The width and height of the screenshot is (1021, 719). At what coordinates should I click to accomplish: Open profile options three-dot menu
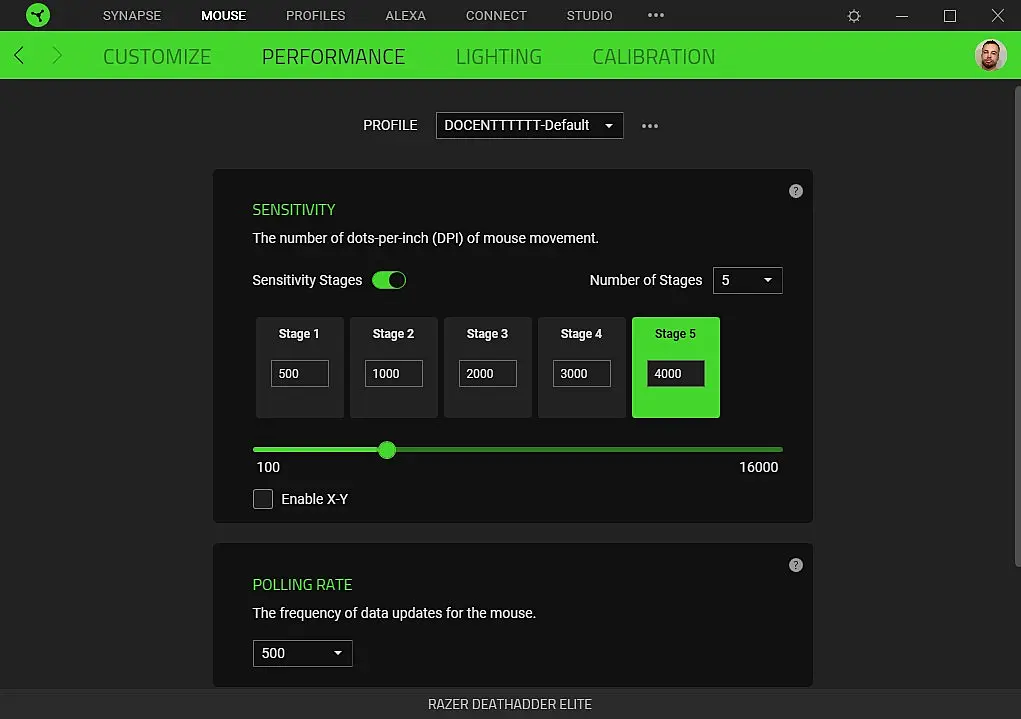coord(650,126)
